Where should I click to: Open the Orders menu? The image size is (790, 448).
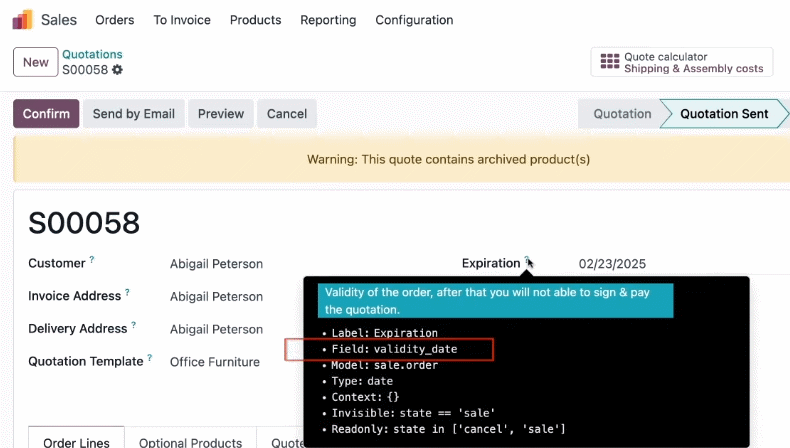pos(115,20)
